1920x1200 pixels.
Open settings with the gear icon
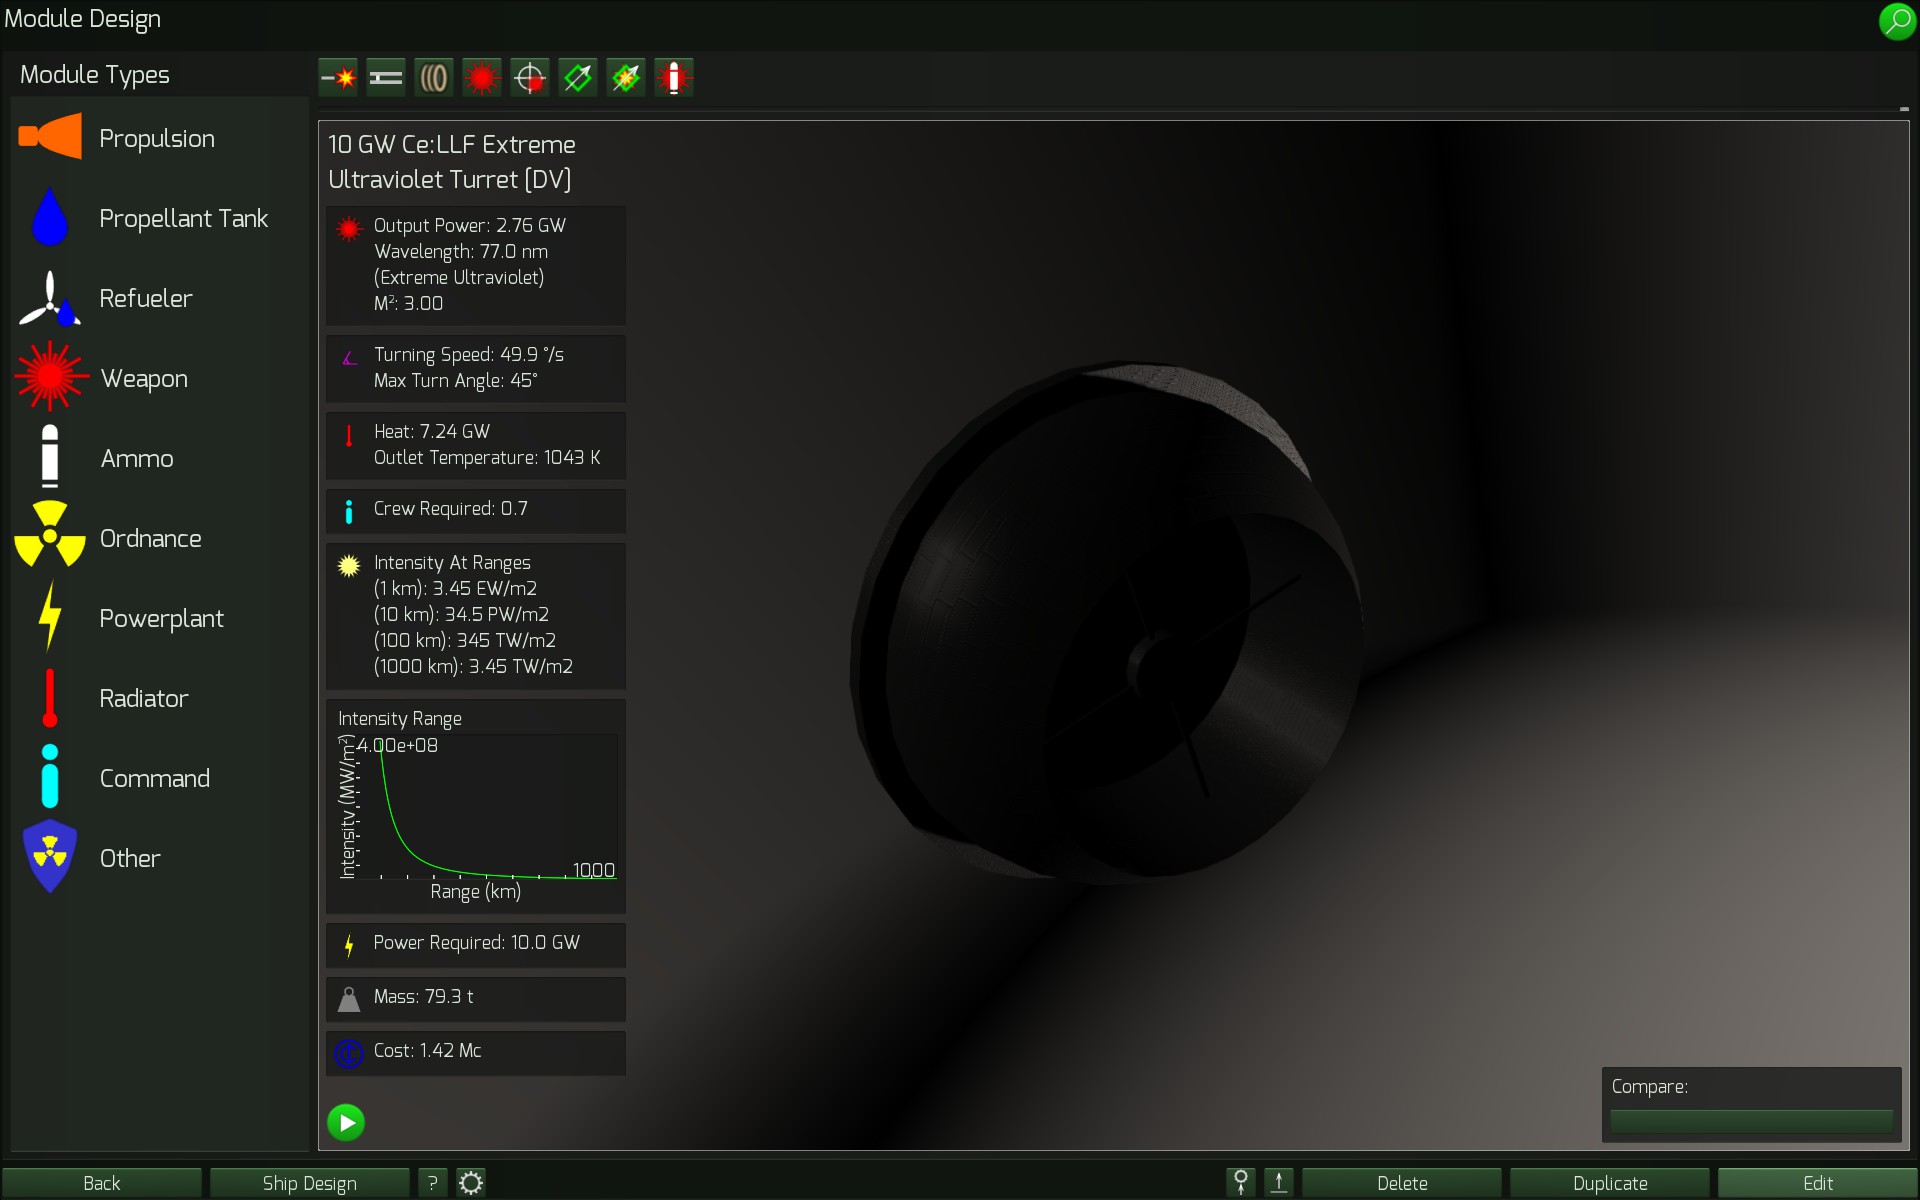coord(471,1183)
